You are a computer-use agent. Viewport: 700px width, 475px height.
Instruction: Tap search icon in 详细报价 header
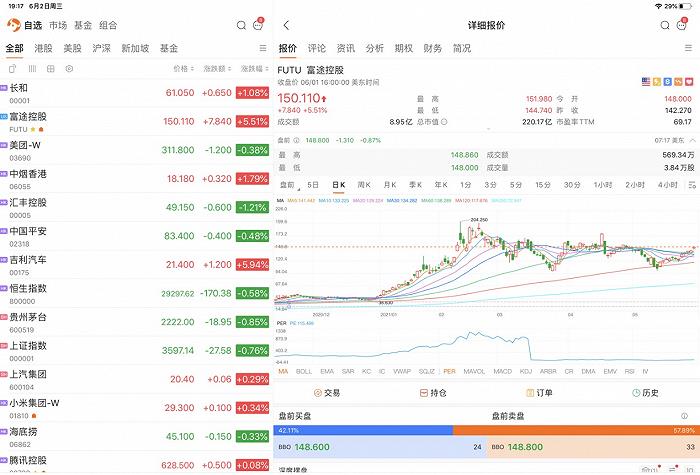tap(665, 25)
